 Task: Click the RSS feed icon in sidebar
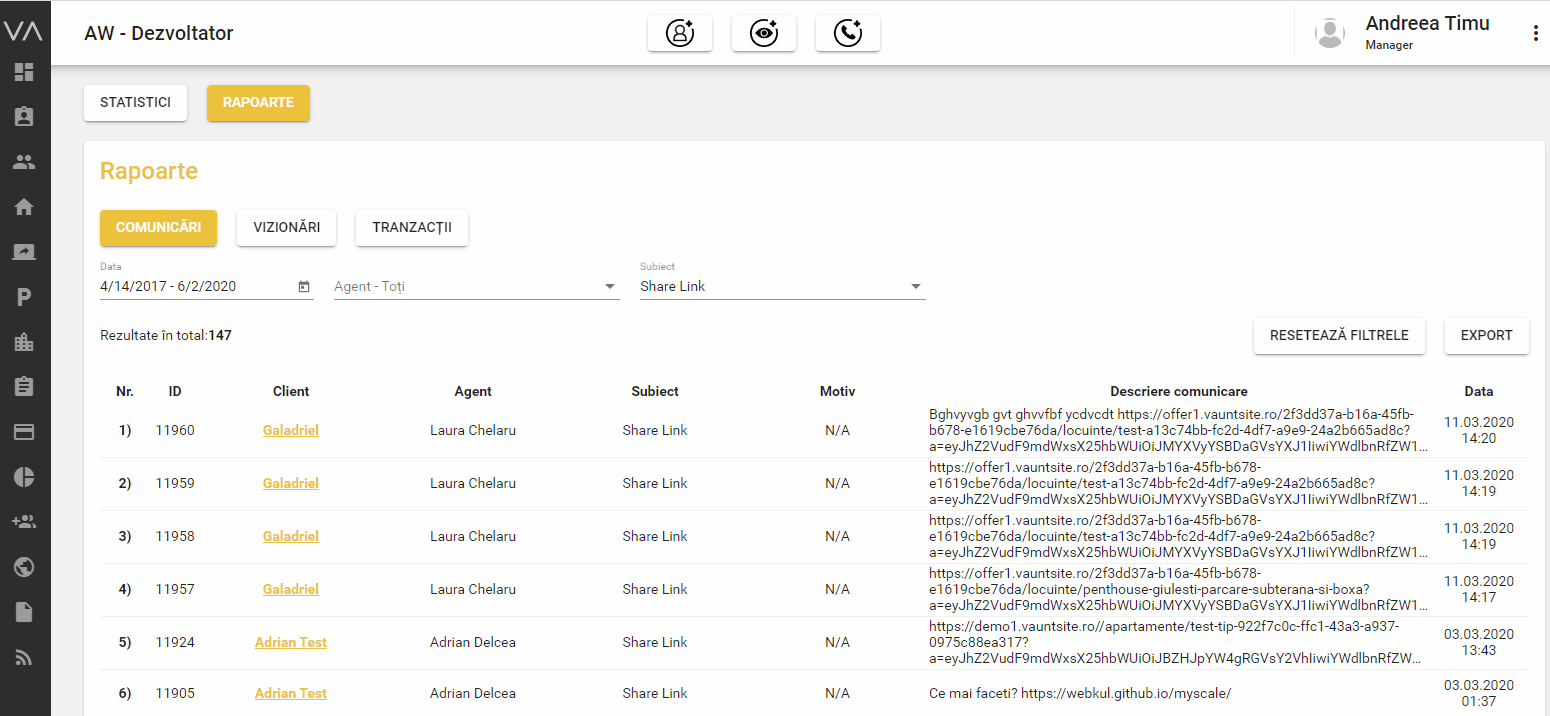click(24, 657)
